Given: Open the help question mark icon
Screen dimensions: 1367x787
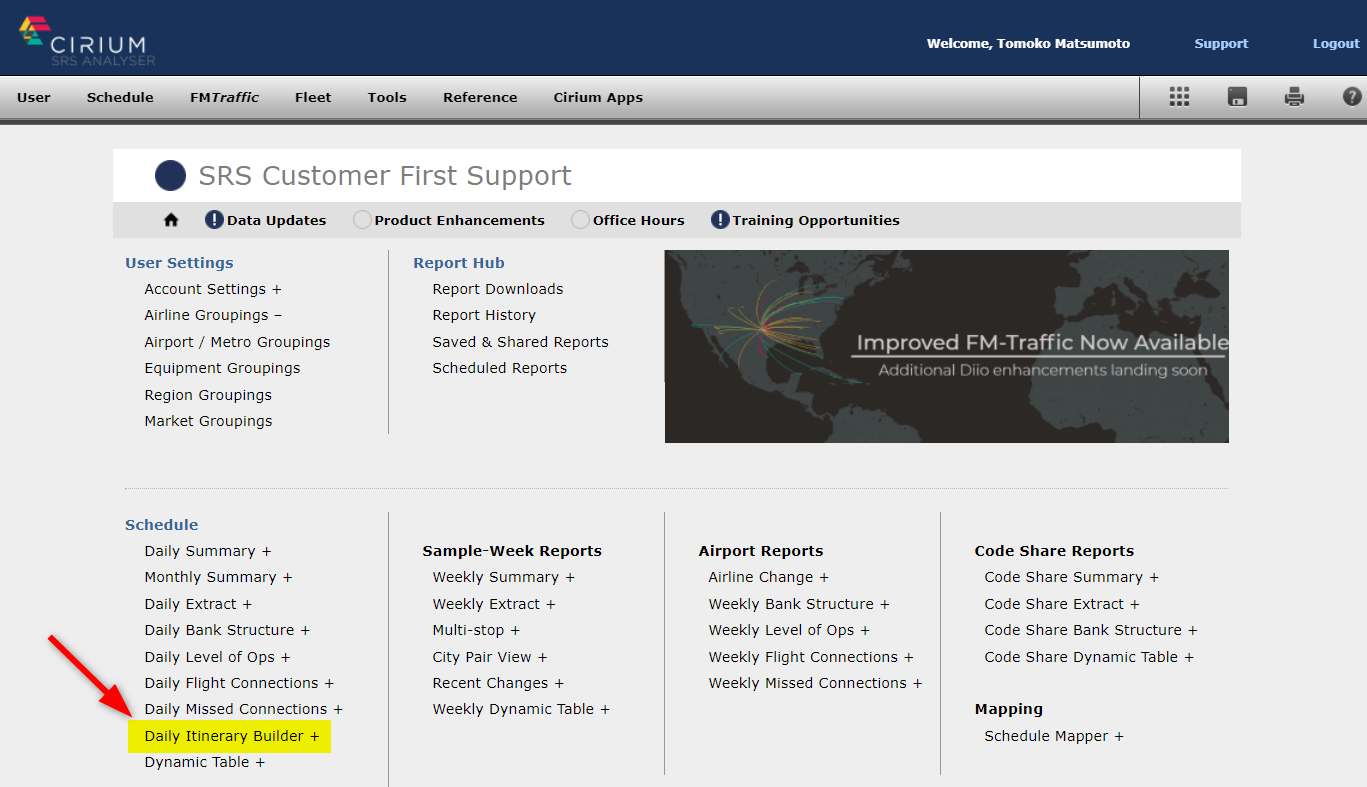Looking at the screenshot, I should tap(1352, 97).
